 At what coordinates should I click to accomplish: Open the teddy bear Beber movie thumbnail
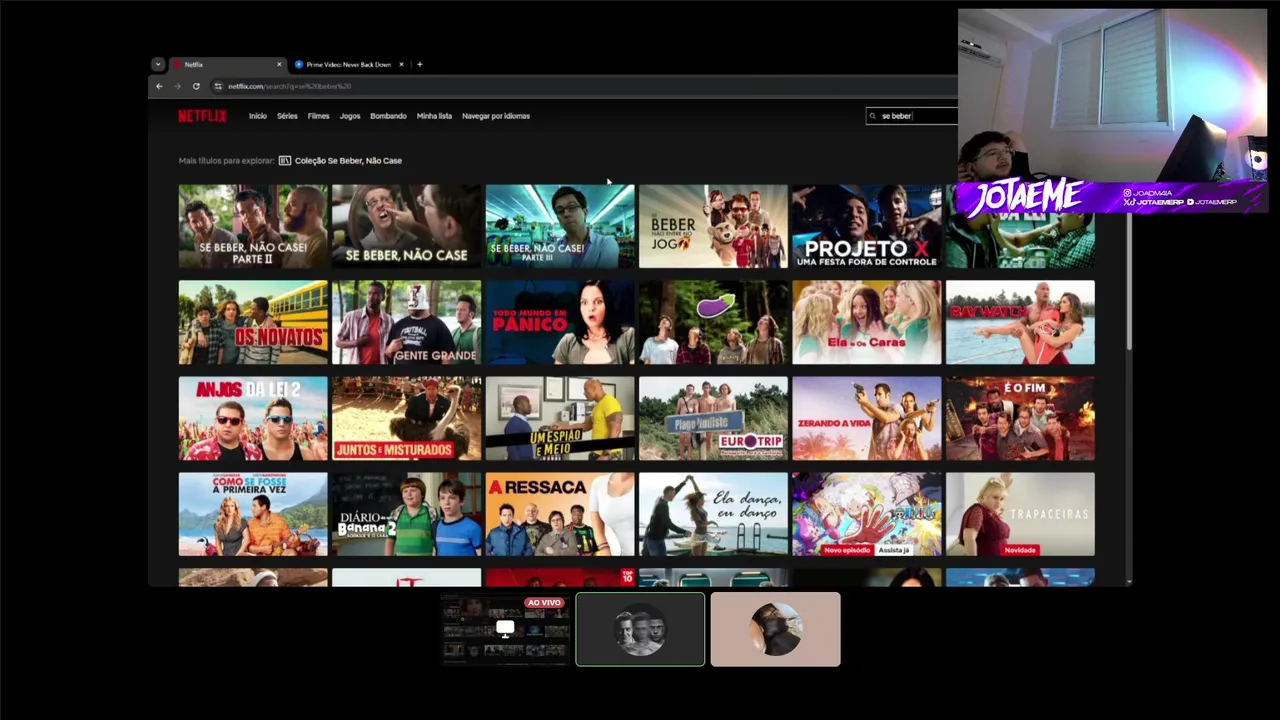(x=713, y=226)
